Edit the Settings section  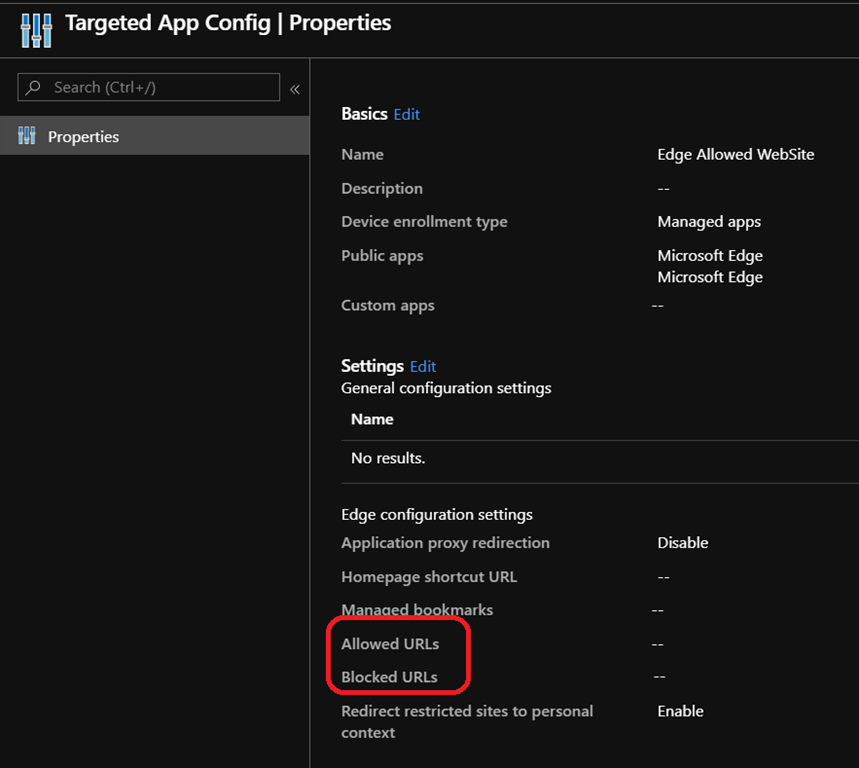(x=423, y=367)
